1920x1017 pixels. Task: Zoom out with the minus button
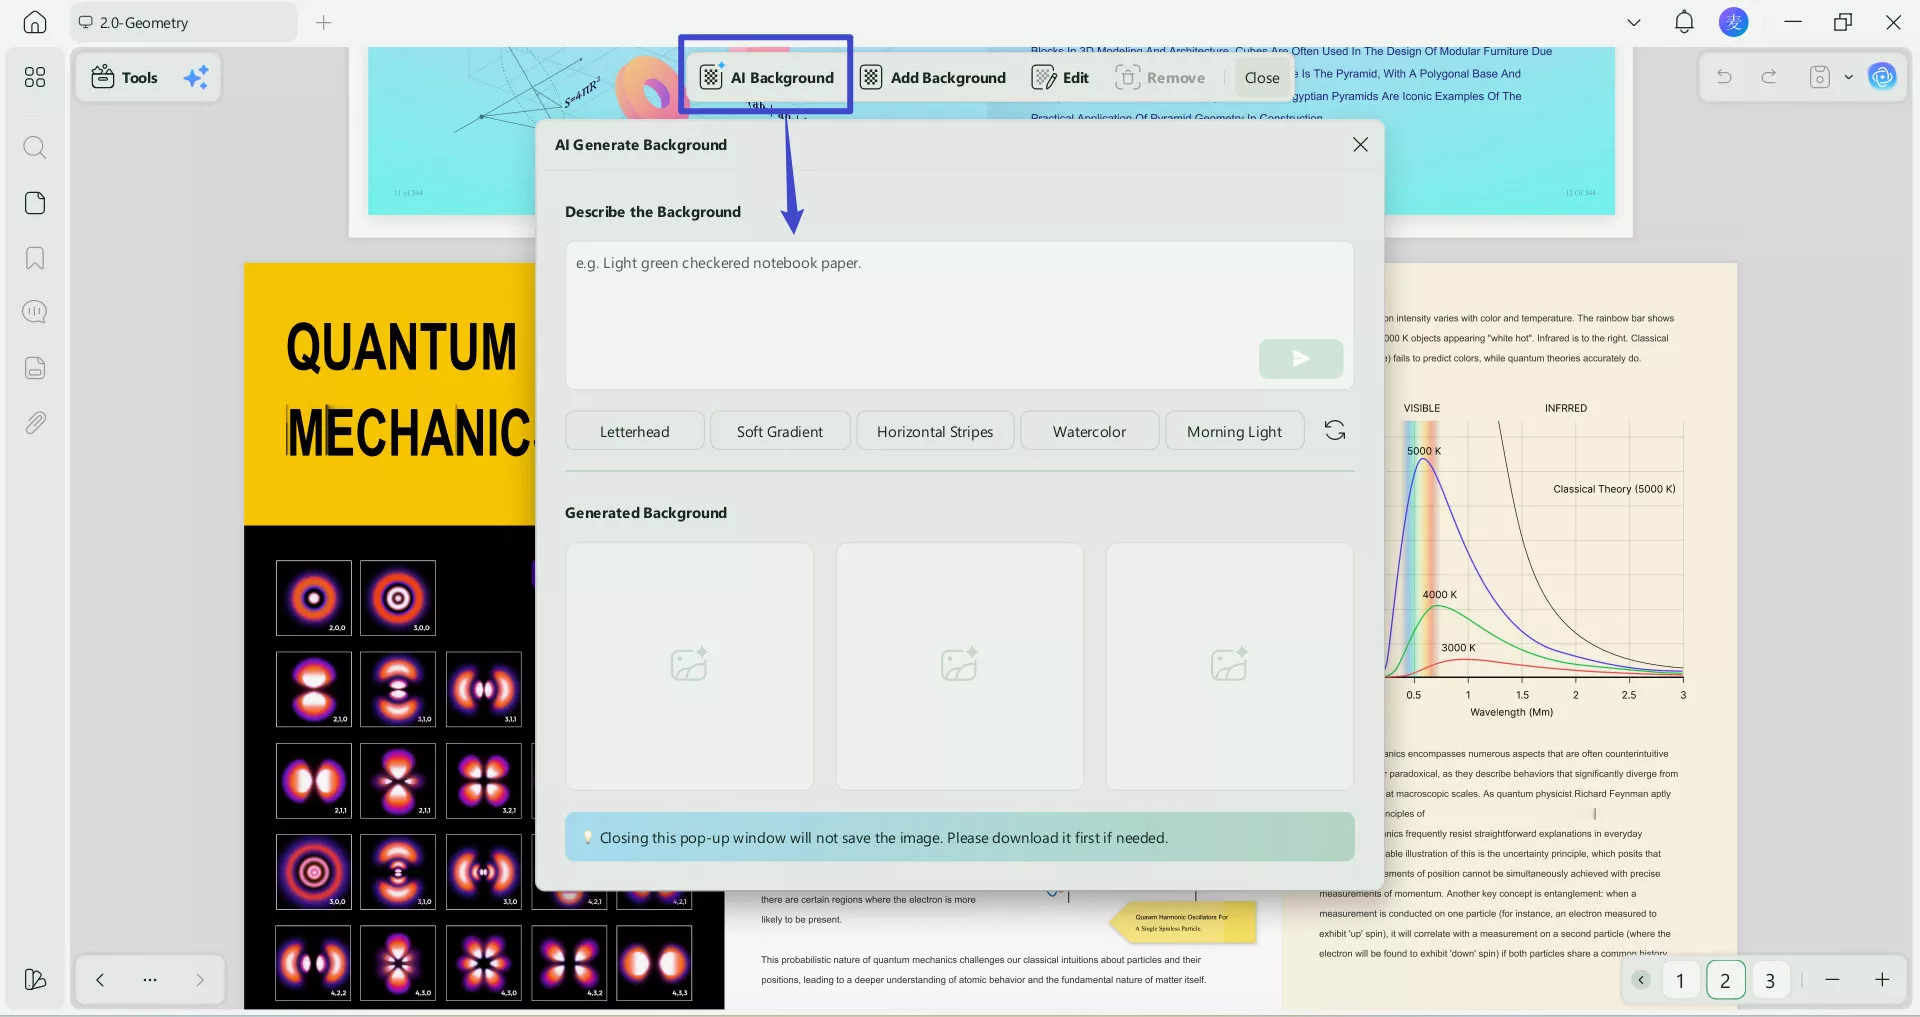(1832, 980)
